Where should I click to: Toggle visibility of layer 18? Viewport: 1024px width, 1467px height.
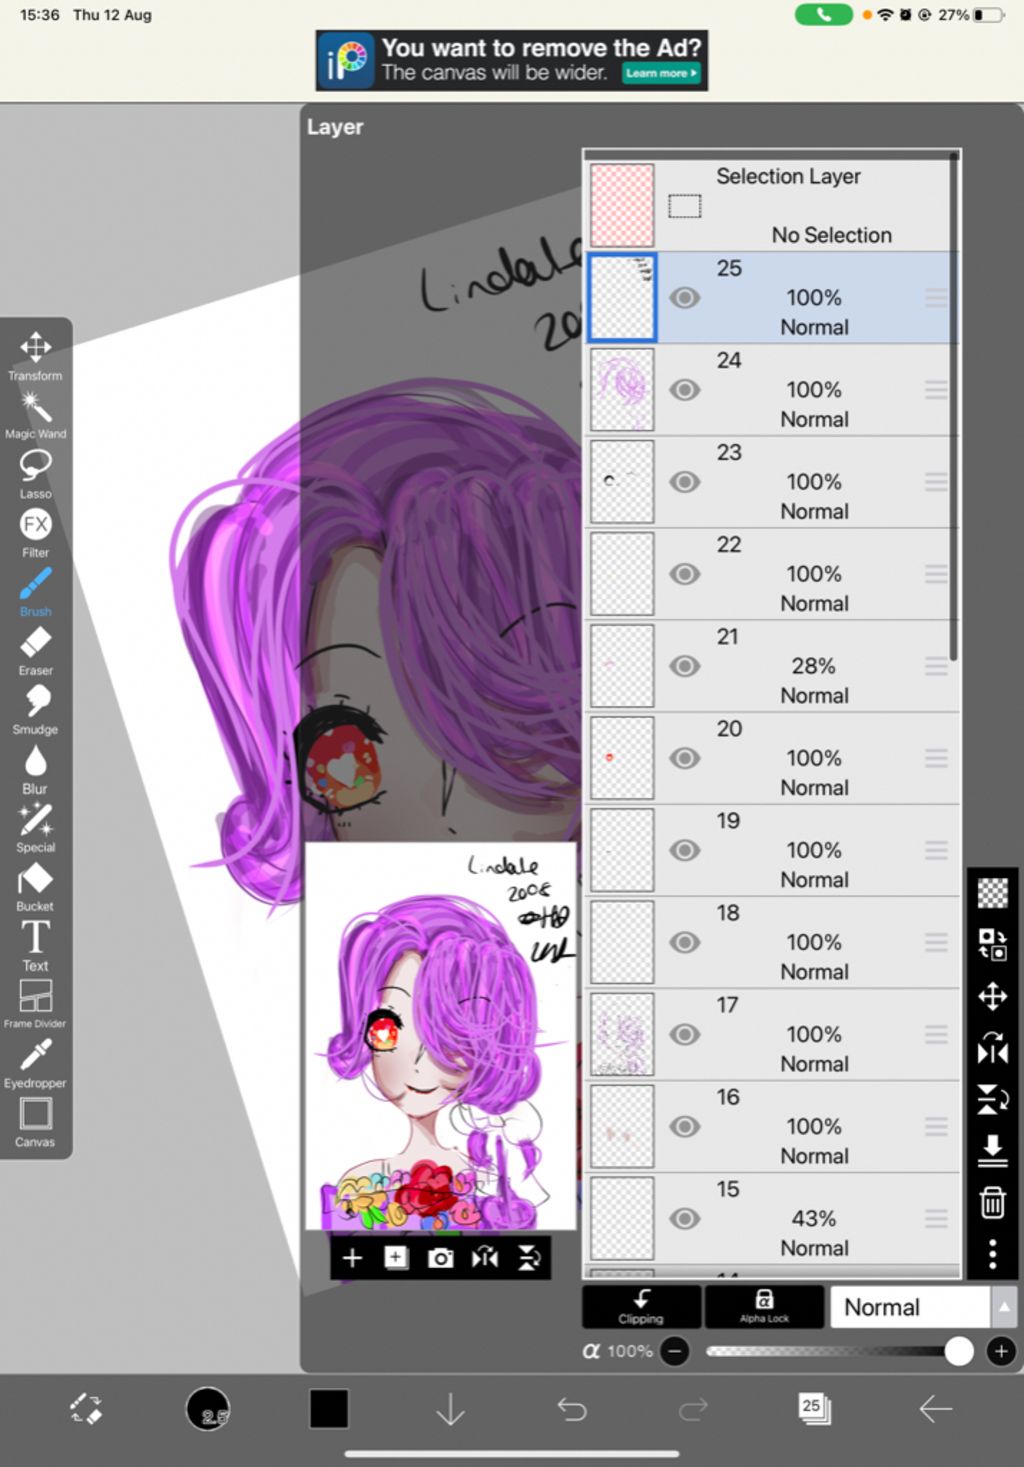684,942
